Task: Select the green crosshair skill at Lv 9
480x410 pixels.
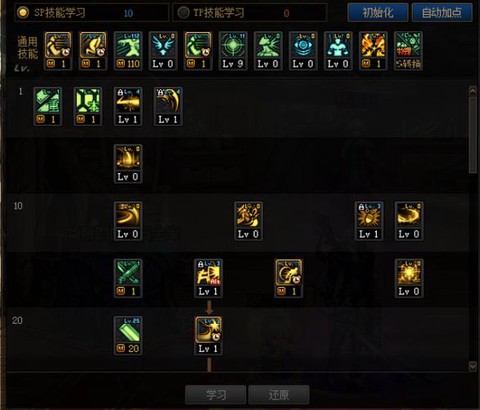Action: (233, 51)
